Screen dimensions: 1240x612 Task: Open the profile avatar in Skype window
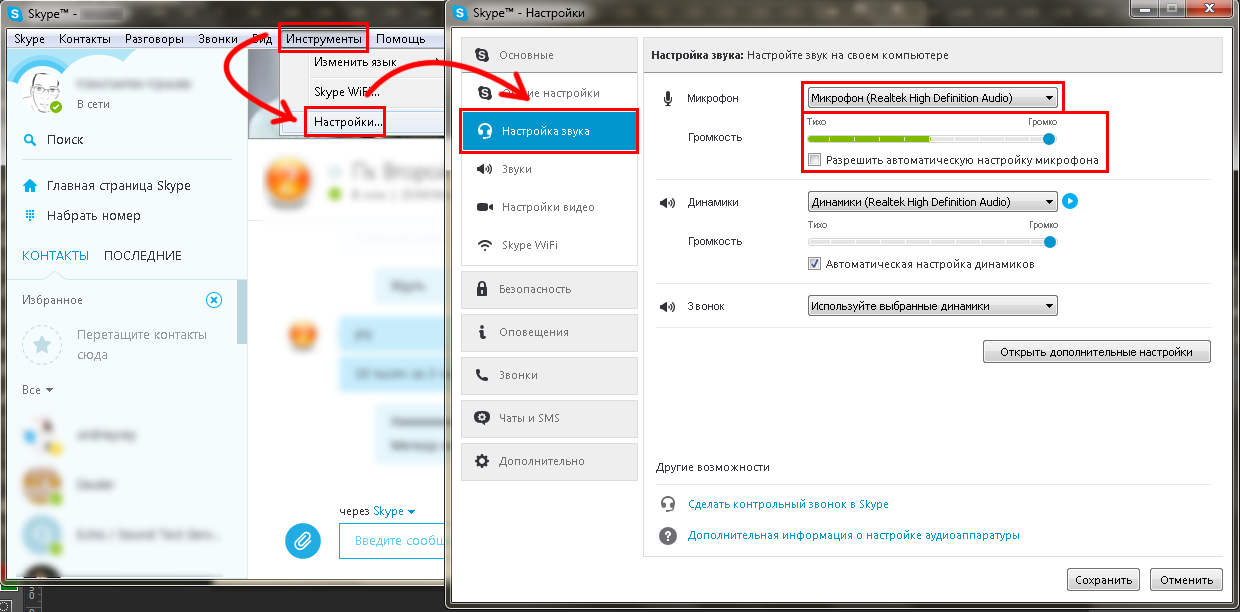pyautogui.click(x=42, y=92)
